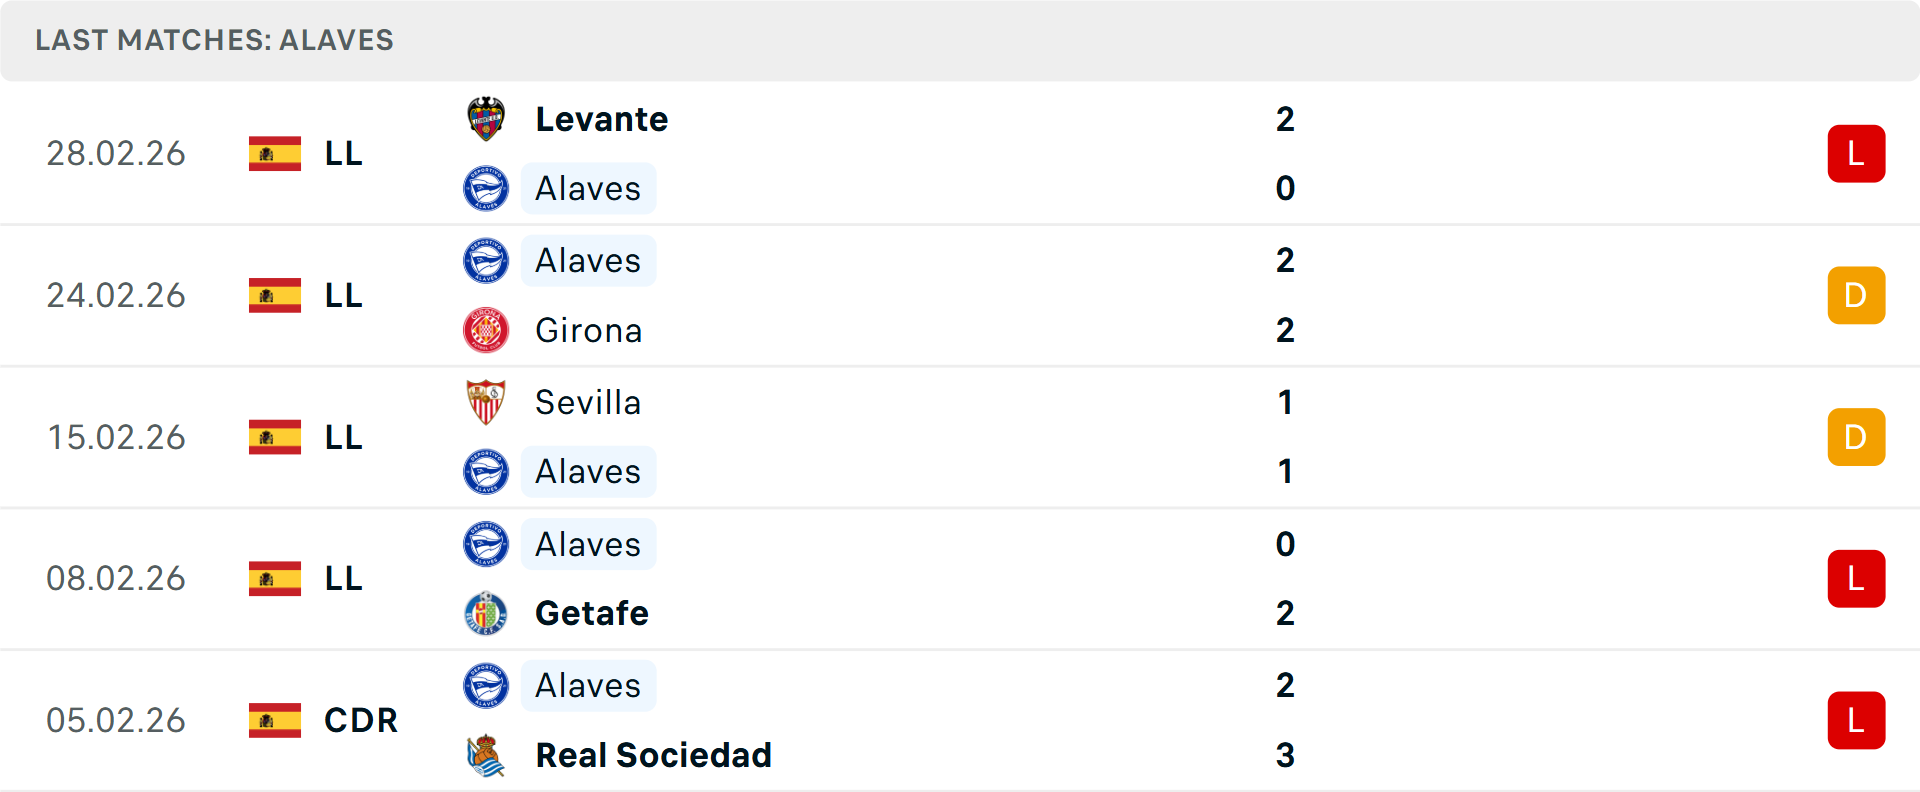The image size is (1920, 792).
Task: Click the red L badge for Real Sociedad match
Action: click(1856, 720)
